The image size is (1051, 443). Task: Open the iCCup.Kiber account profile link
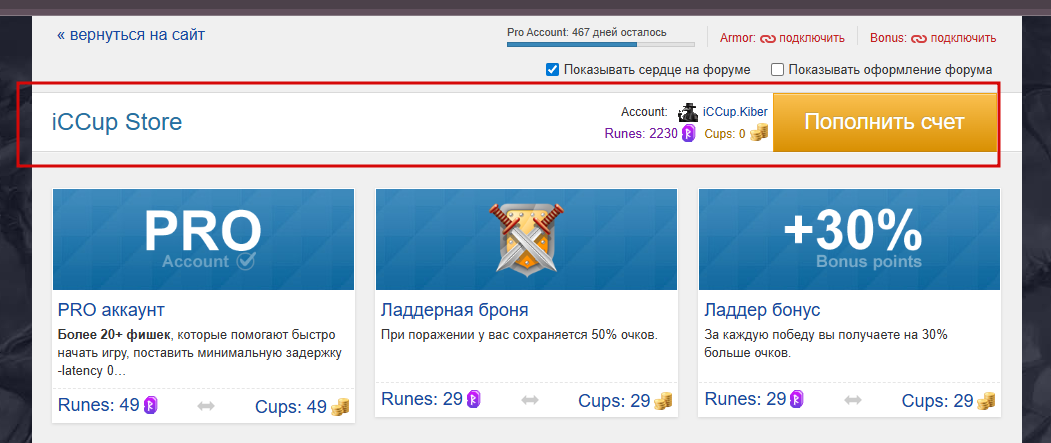(735, 112)
